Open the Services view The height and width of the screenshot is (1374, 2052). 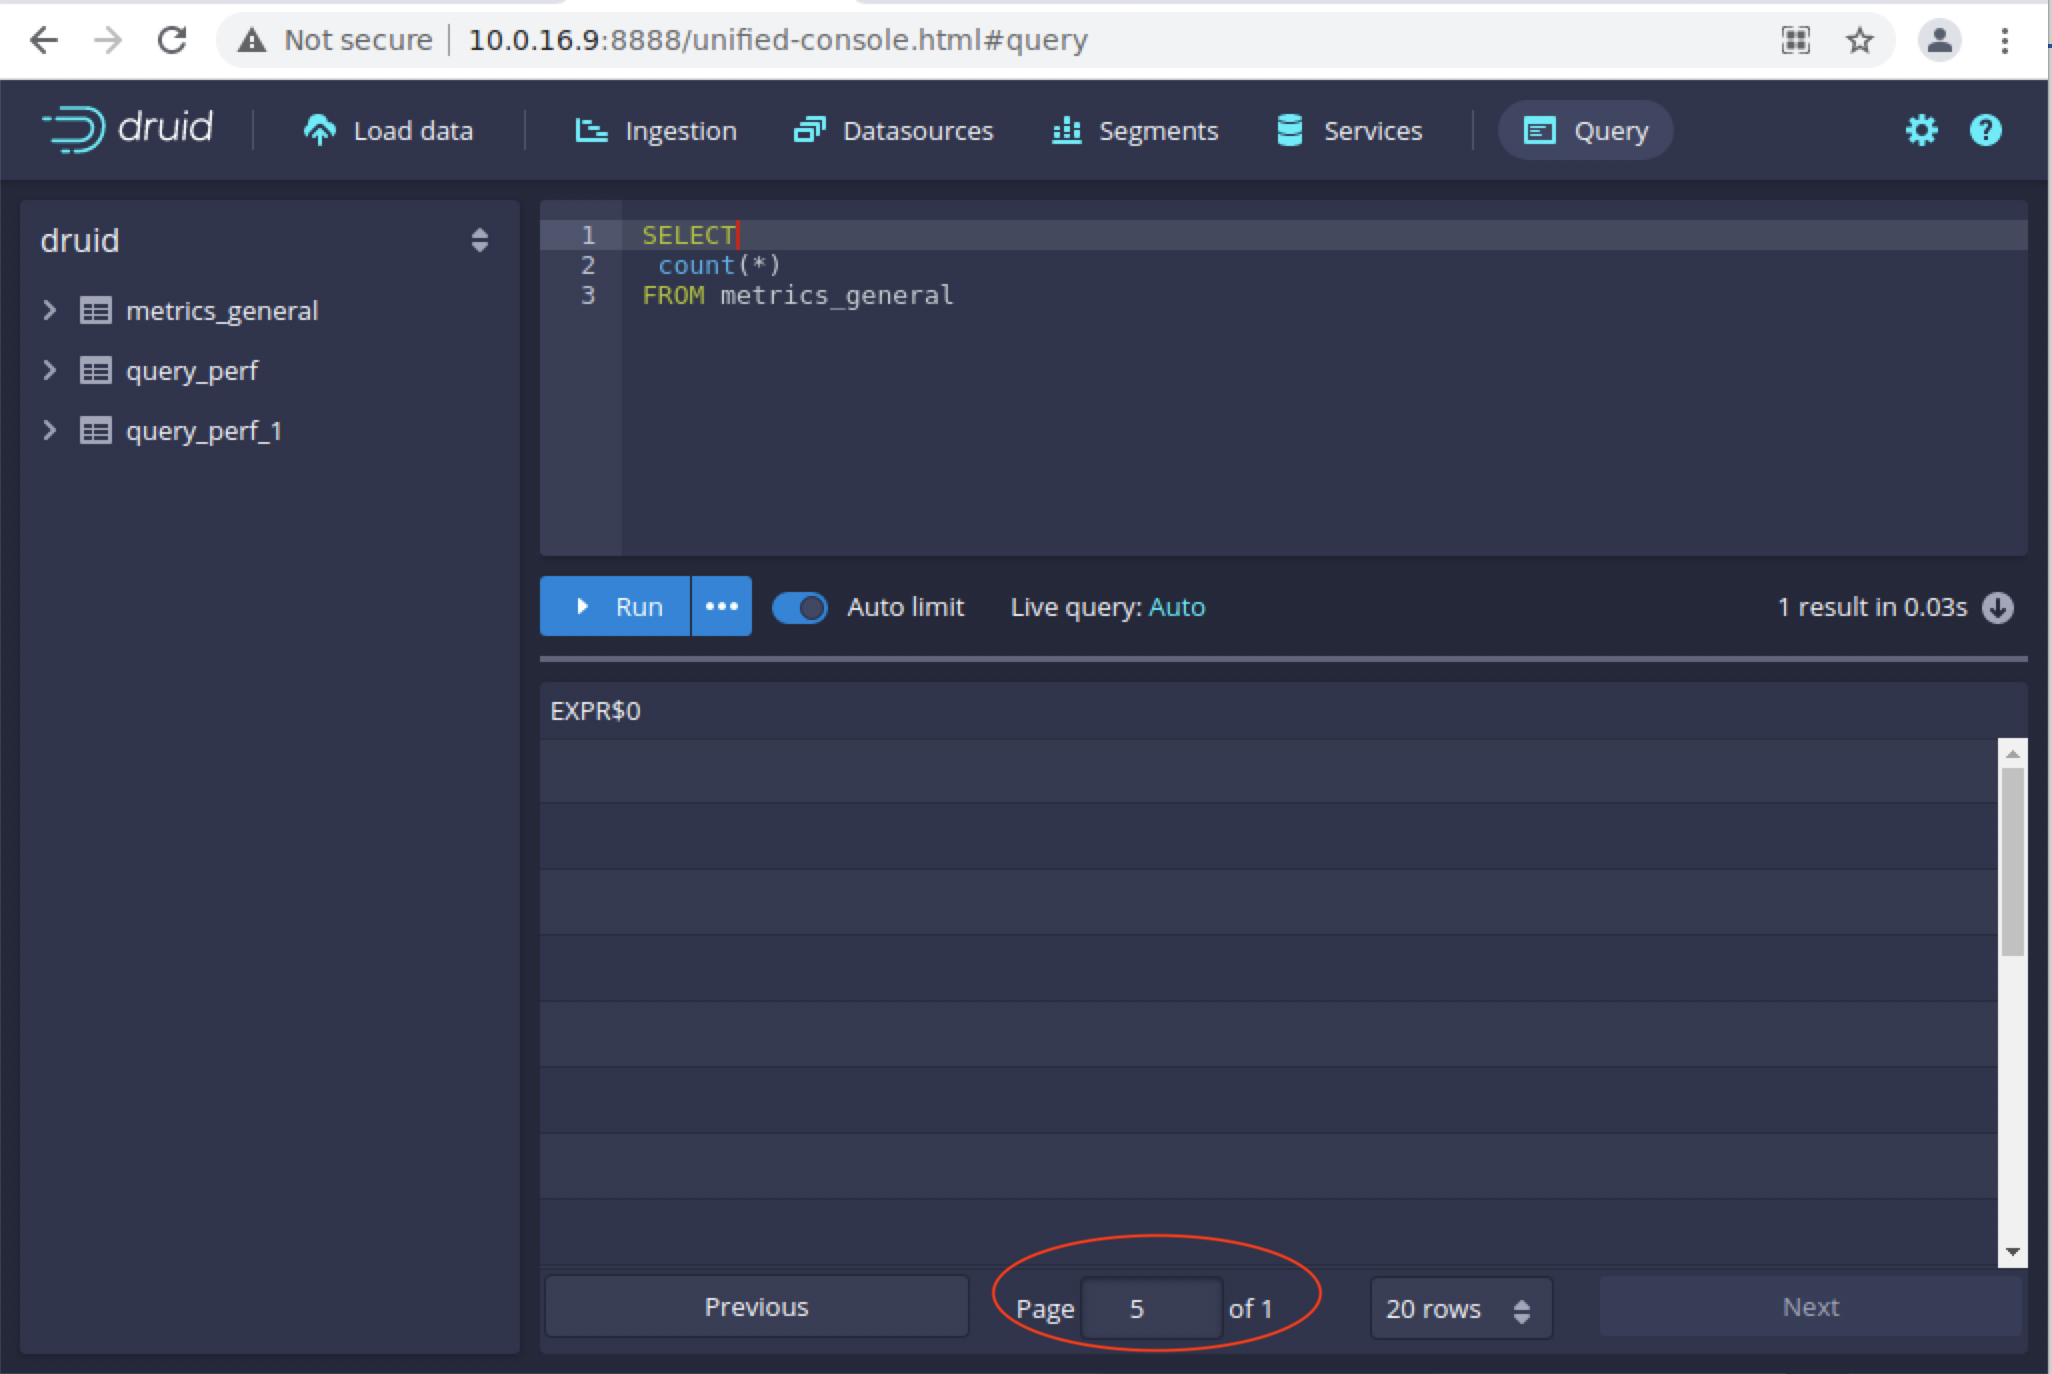pyautogui.click(x=1349, y=130)
